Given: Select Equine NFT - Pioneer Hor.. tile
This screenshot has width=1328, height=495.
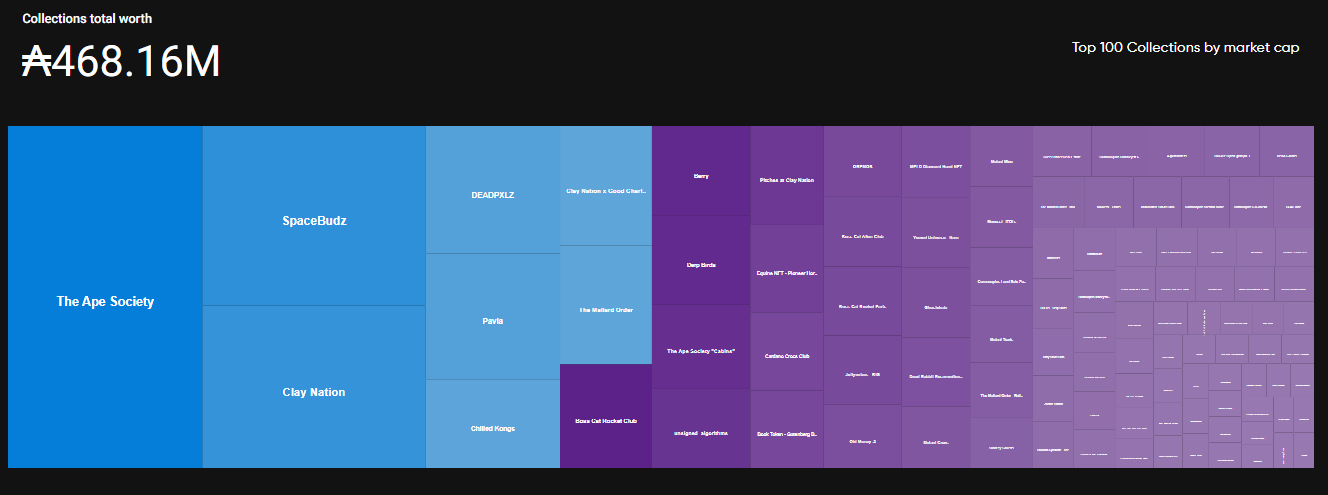Looking at the screenshot, I should (787, 269).
